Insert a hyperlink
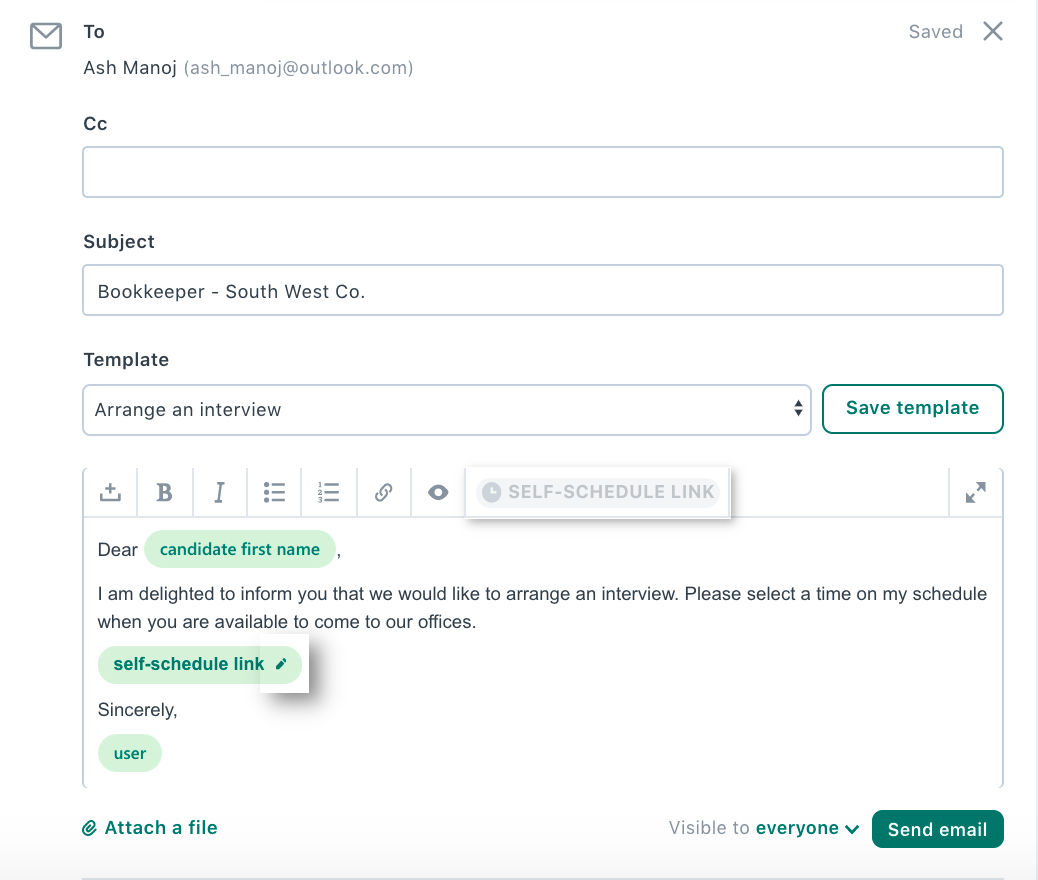 383,492
